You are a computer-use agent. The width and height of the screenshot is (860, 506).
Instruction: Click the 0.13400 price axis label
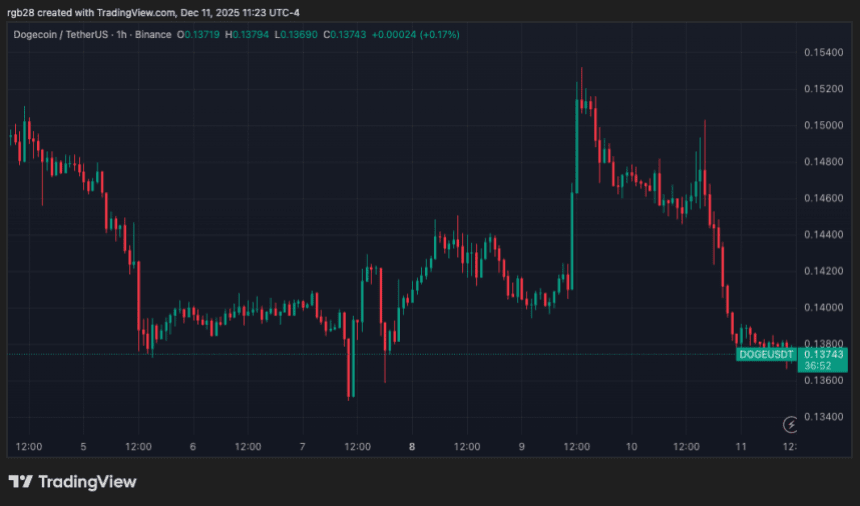(823, 417)
